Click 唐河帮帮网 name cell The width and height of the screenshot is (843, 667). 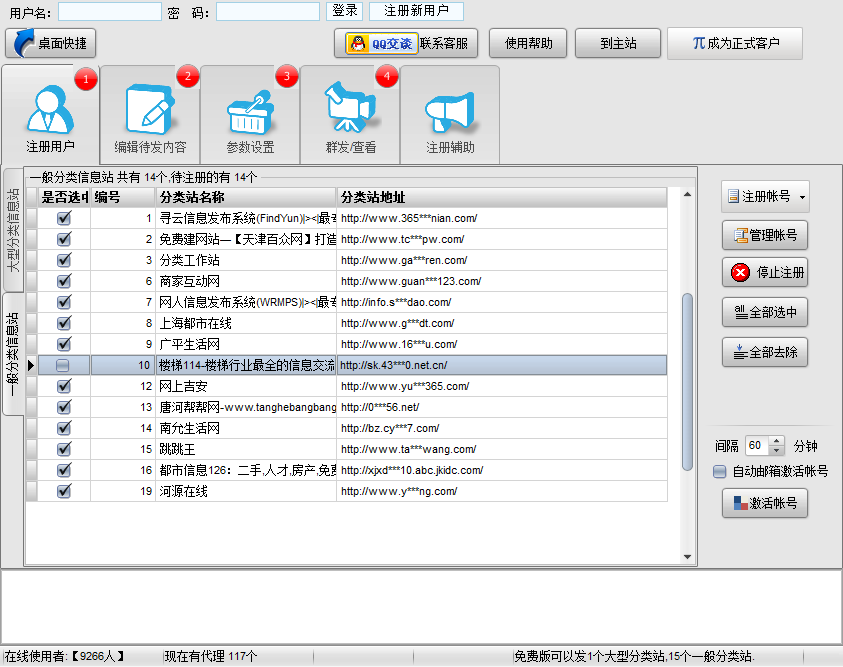(x=246, y=407)
